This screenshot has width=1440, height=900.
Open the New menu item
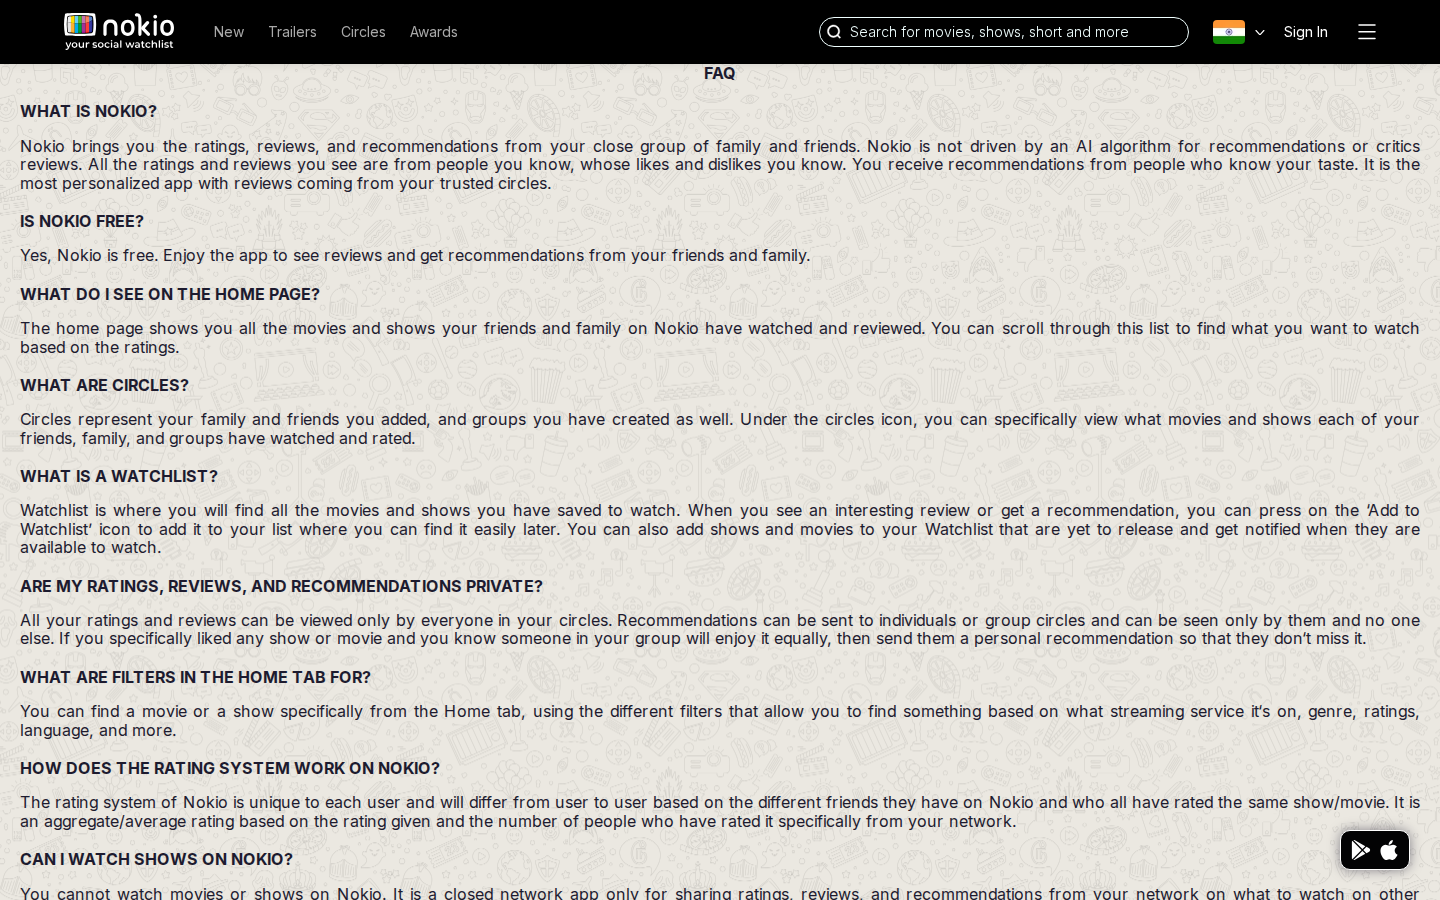(228, 32)
